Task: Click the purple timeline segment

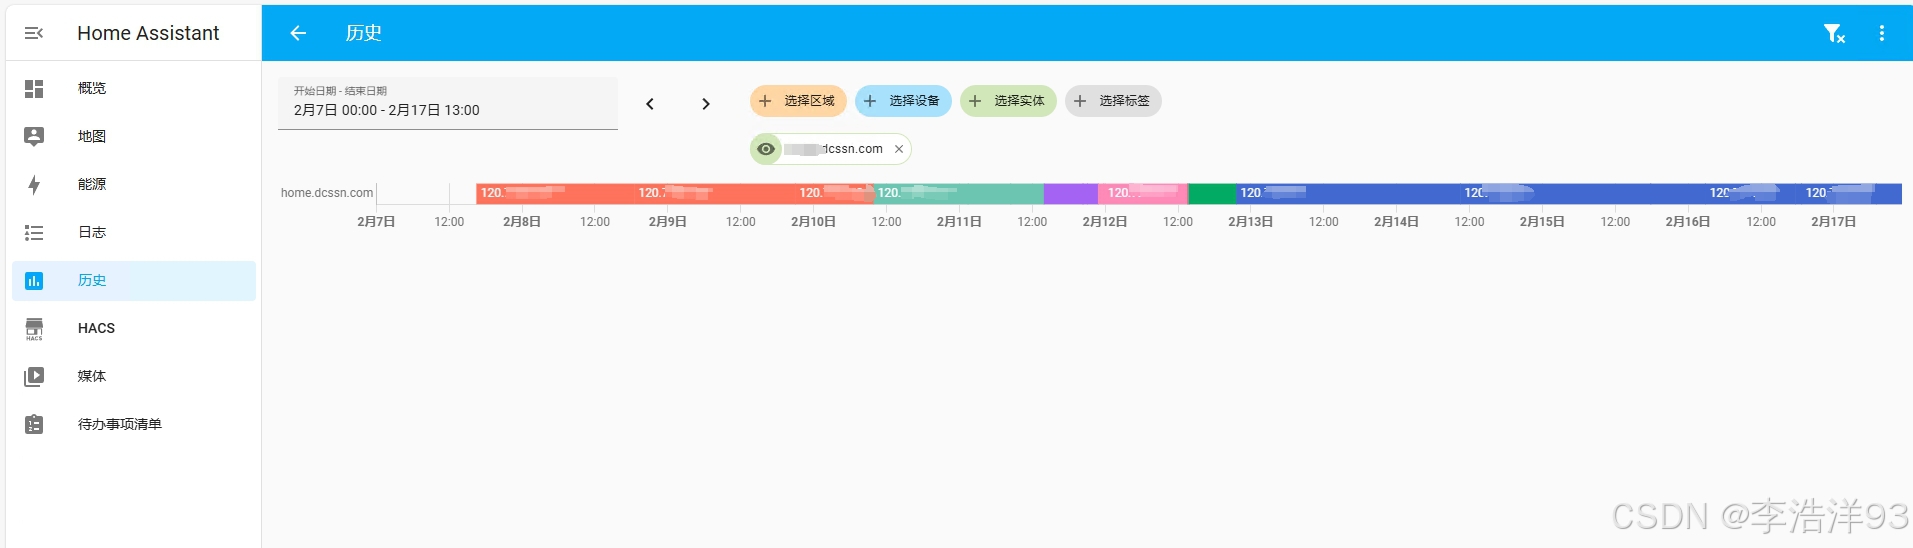Action: 1071,193
